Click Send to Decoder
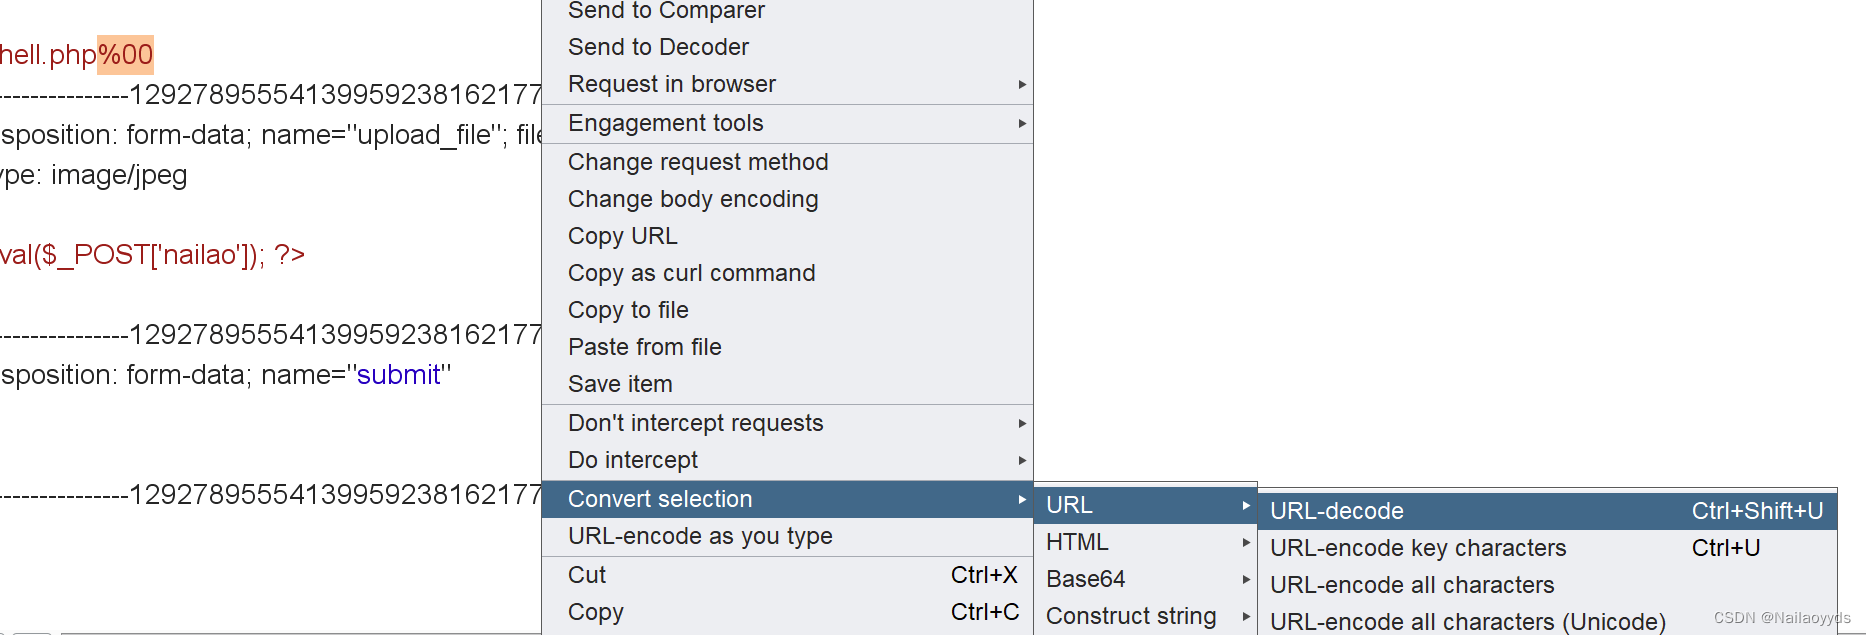The height and width of the screenshot is (635, 1866). point(658,47)
